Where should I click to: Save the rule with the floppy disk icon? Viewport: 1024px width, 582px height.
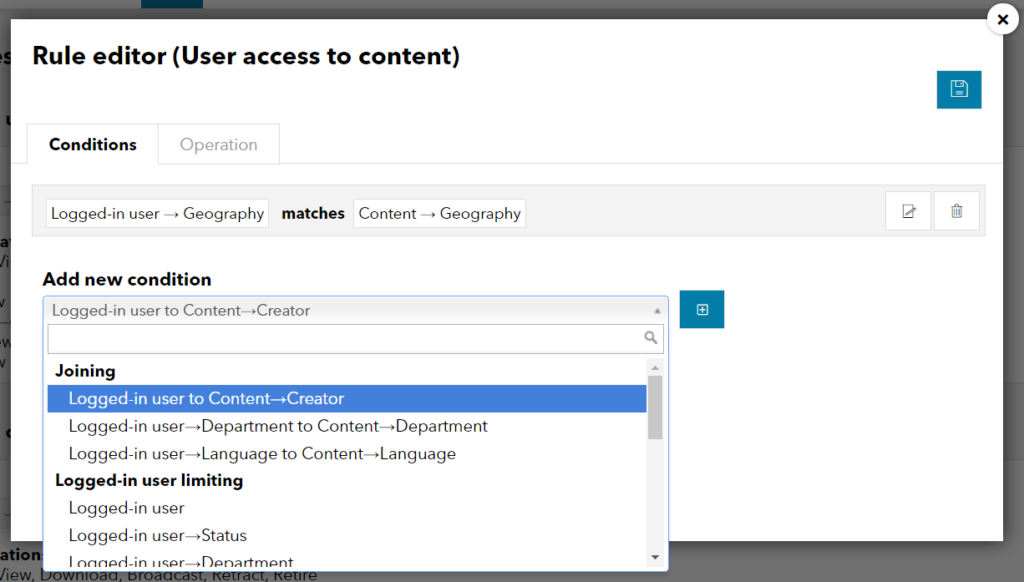[959, 89]
